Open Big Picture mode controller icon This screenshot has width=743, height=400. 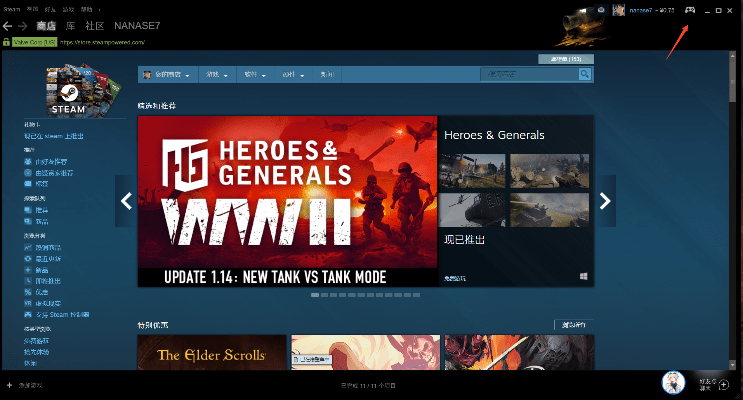(x=690, y=10)
